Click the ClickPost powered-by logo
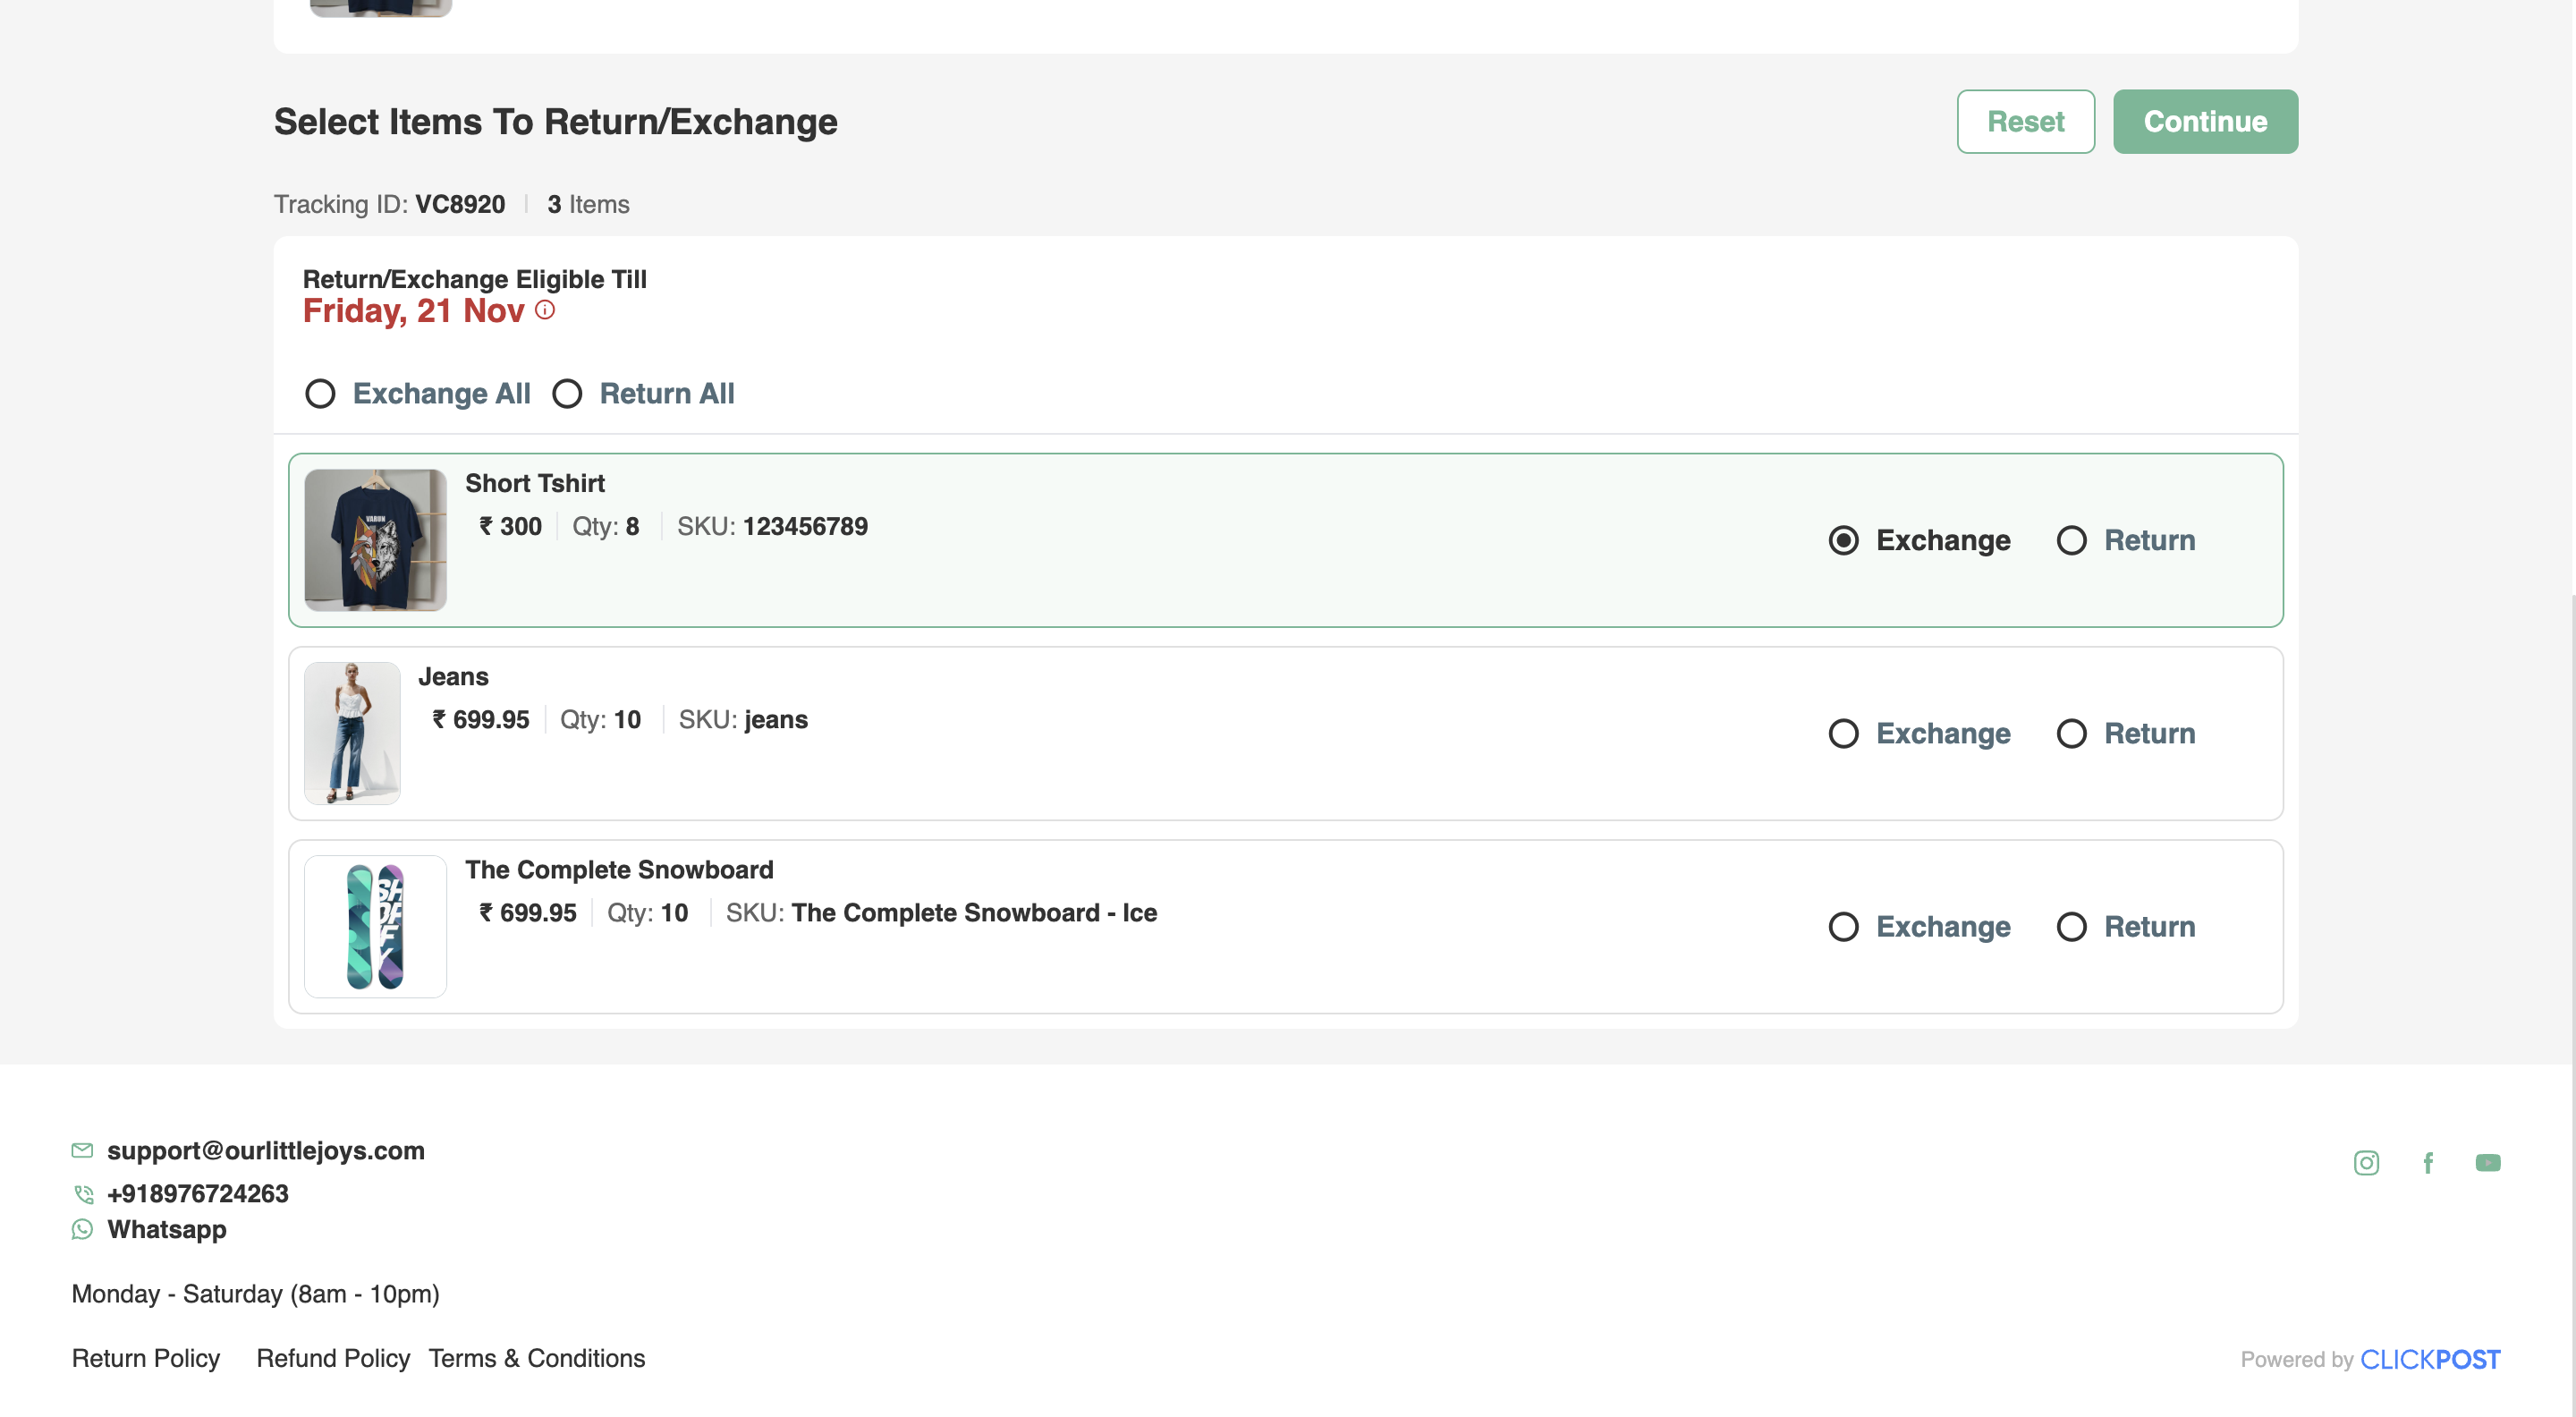Viewport: 2576px width, 1417px height. (x=2429, y=1359)
